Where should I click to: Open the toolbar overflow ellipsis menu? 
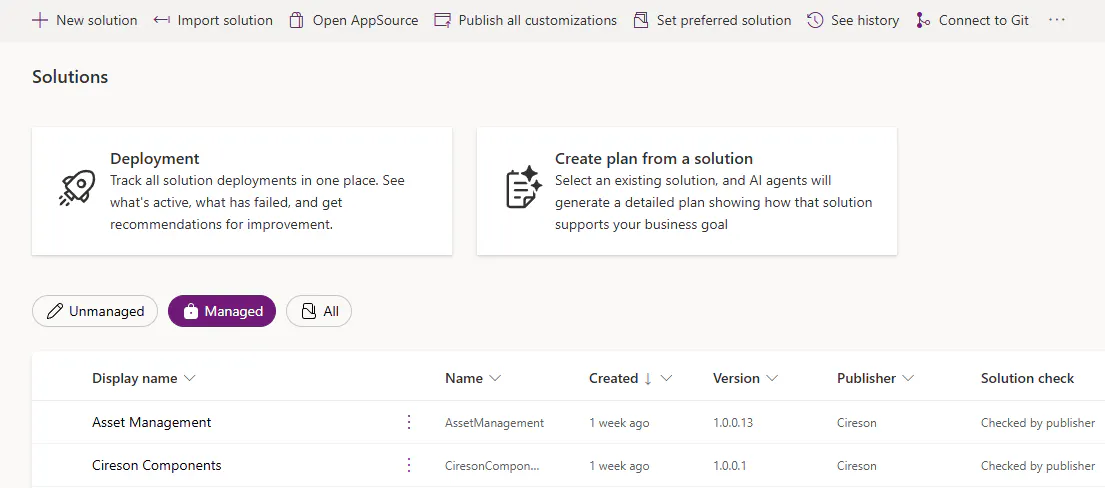pyautogui.click(x=1057, y=20)
